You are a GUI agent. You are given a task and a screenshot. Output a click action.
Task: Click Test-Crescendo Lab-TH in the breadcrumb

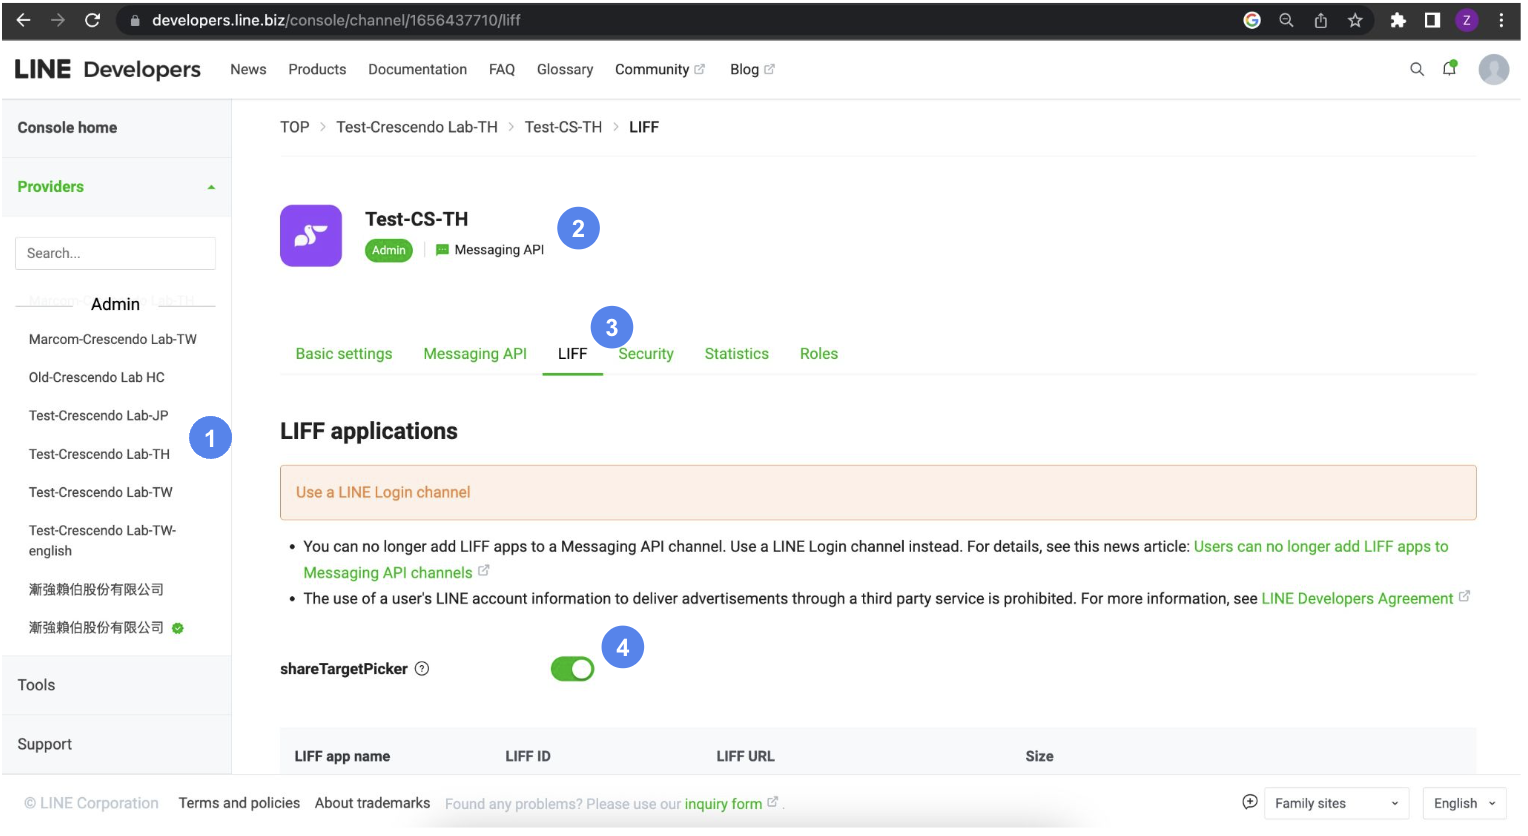coord(417,127)
